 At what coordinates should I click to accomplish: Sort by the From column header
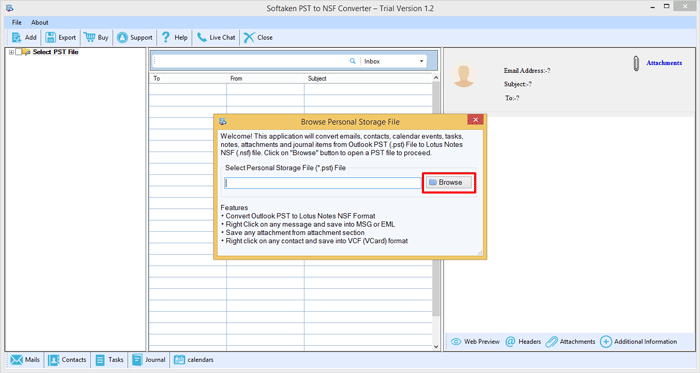[x=265, y=79]
